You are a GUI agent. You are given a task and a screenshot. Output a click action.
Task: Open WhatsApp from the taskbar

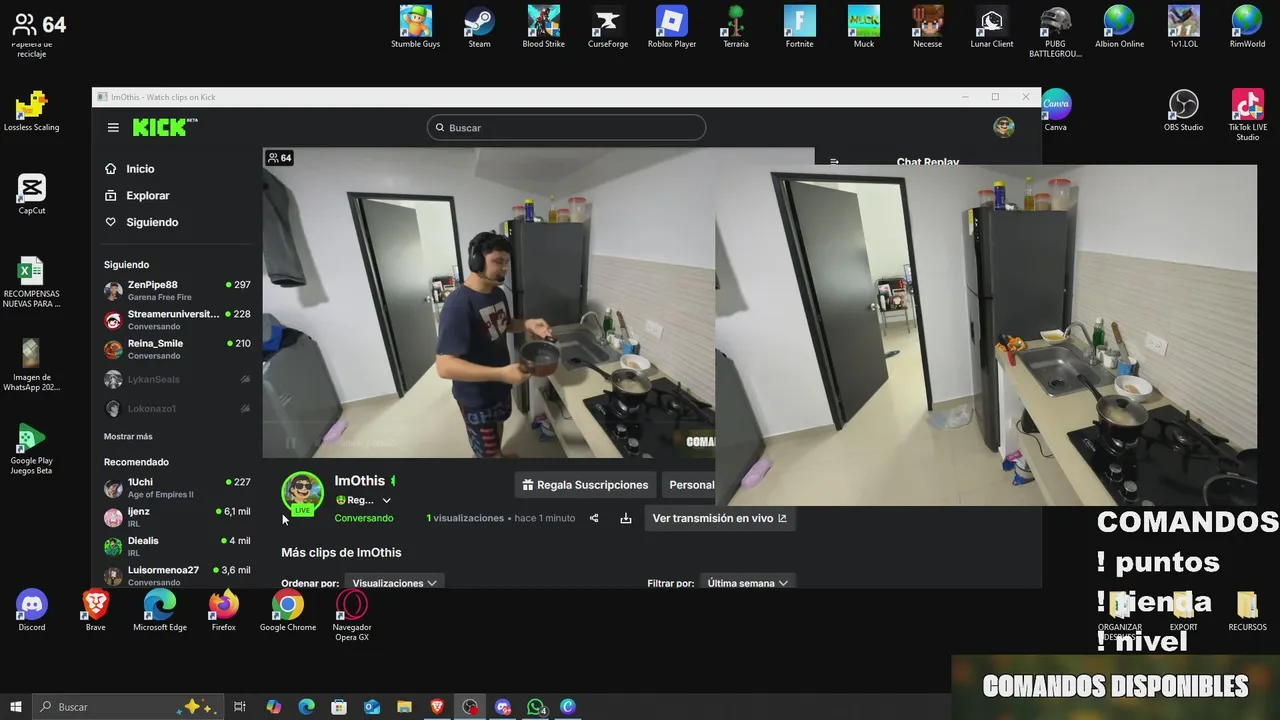536,706
